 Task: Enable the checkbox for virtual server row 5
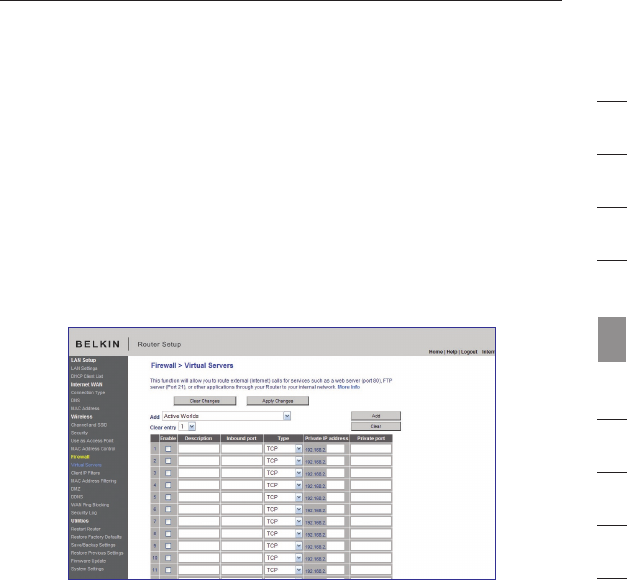168,497
